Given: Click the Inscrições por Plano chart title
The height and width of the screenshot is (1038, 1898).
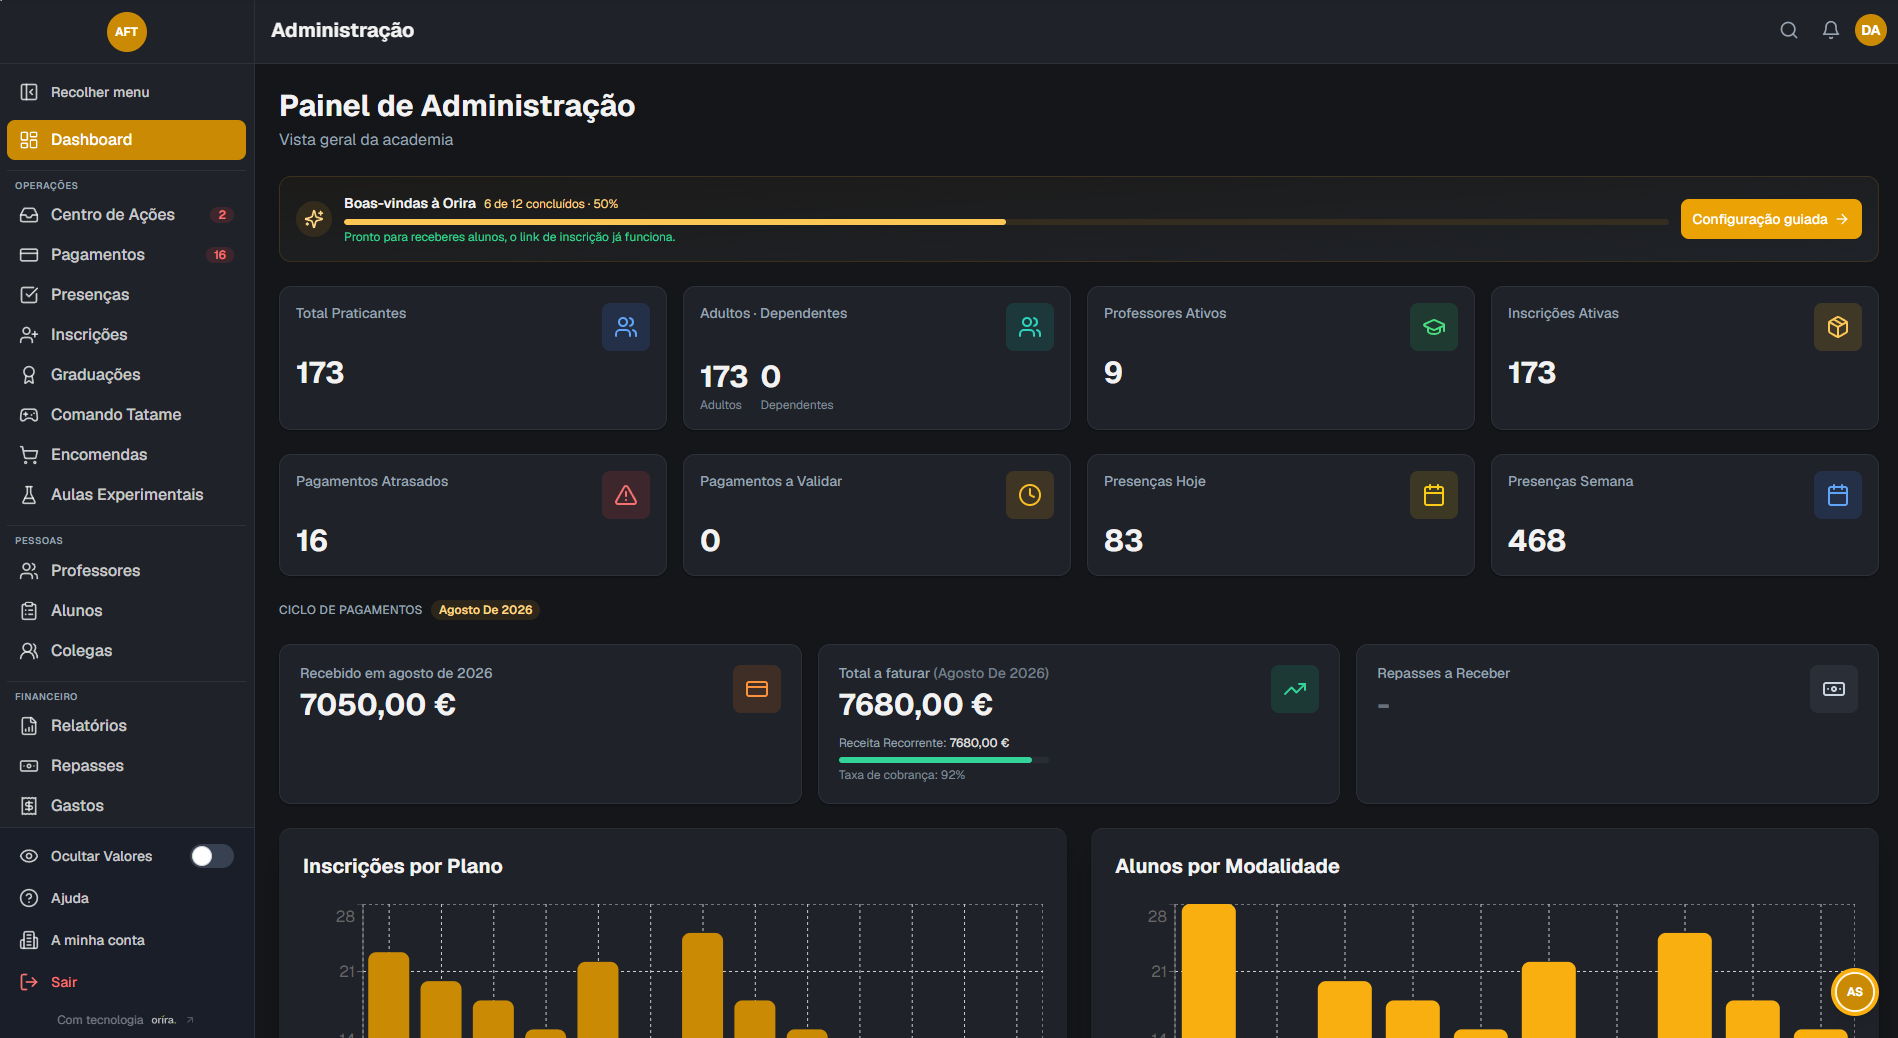Looking at the screenshot, I should pos(403,867).
